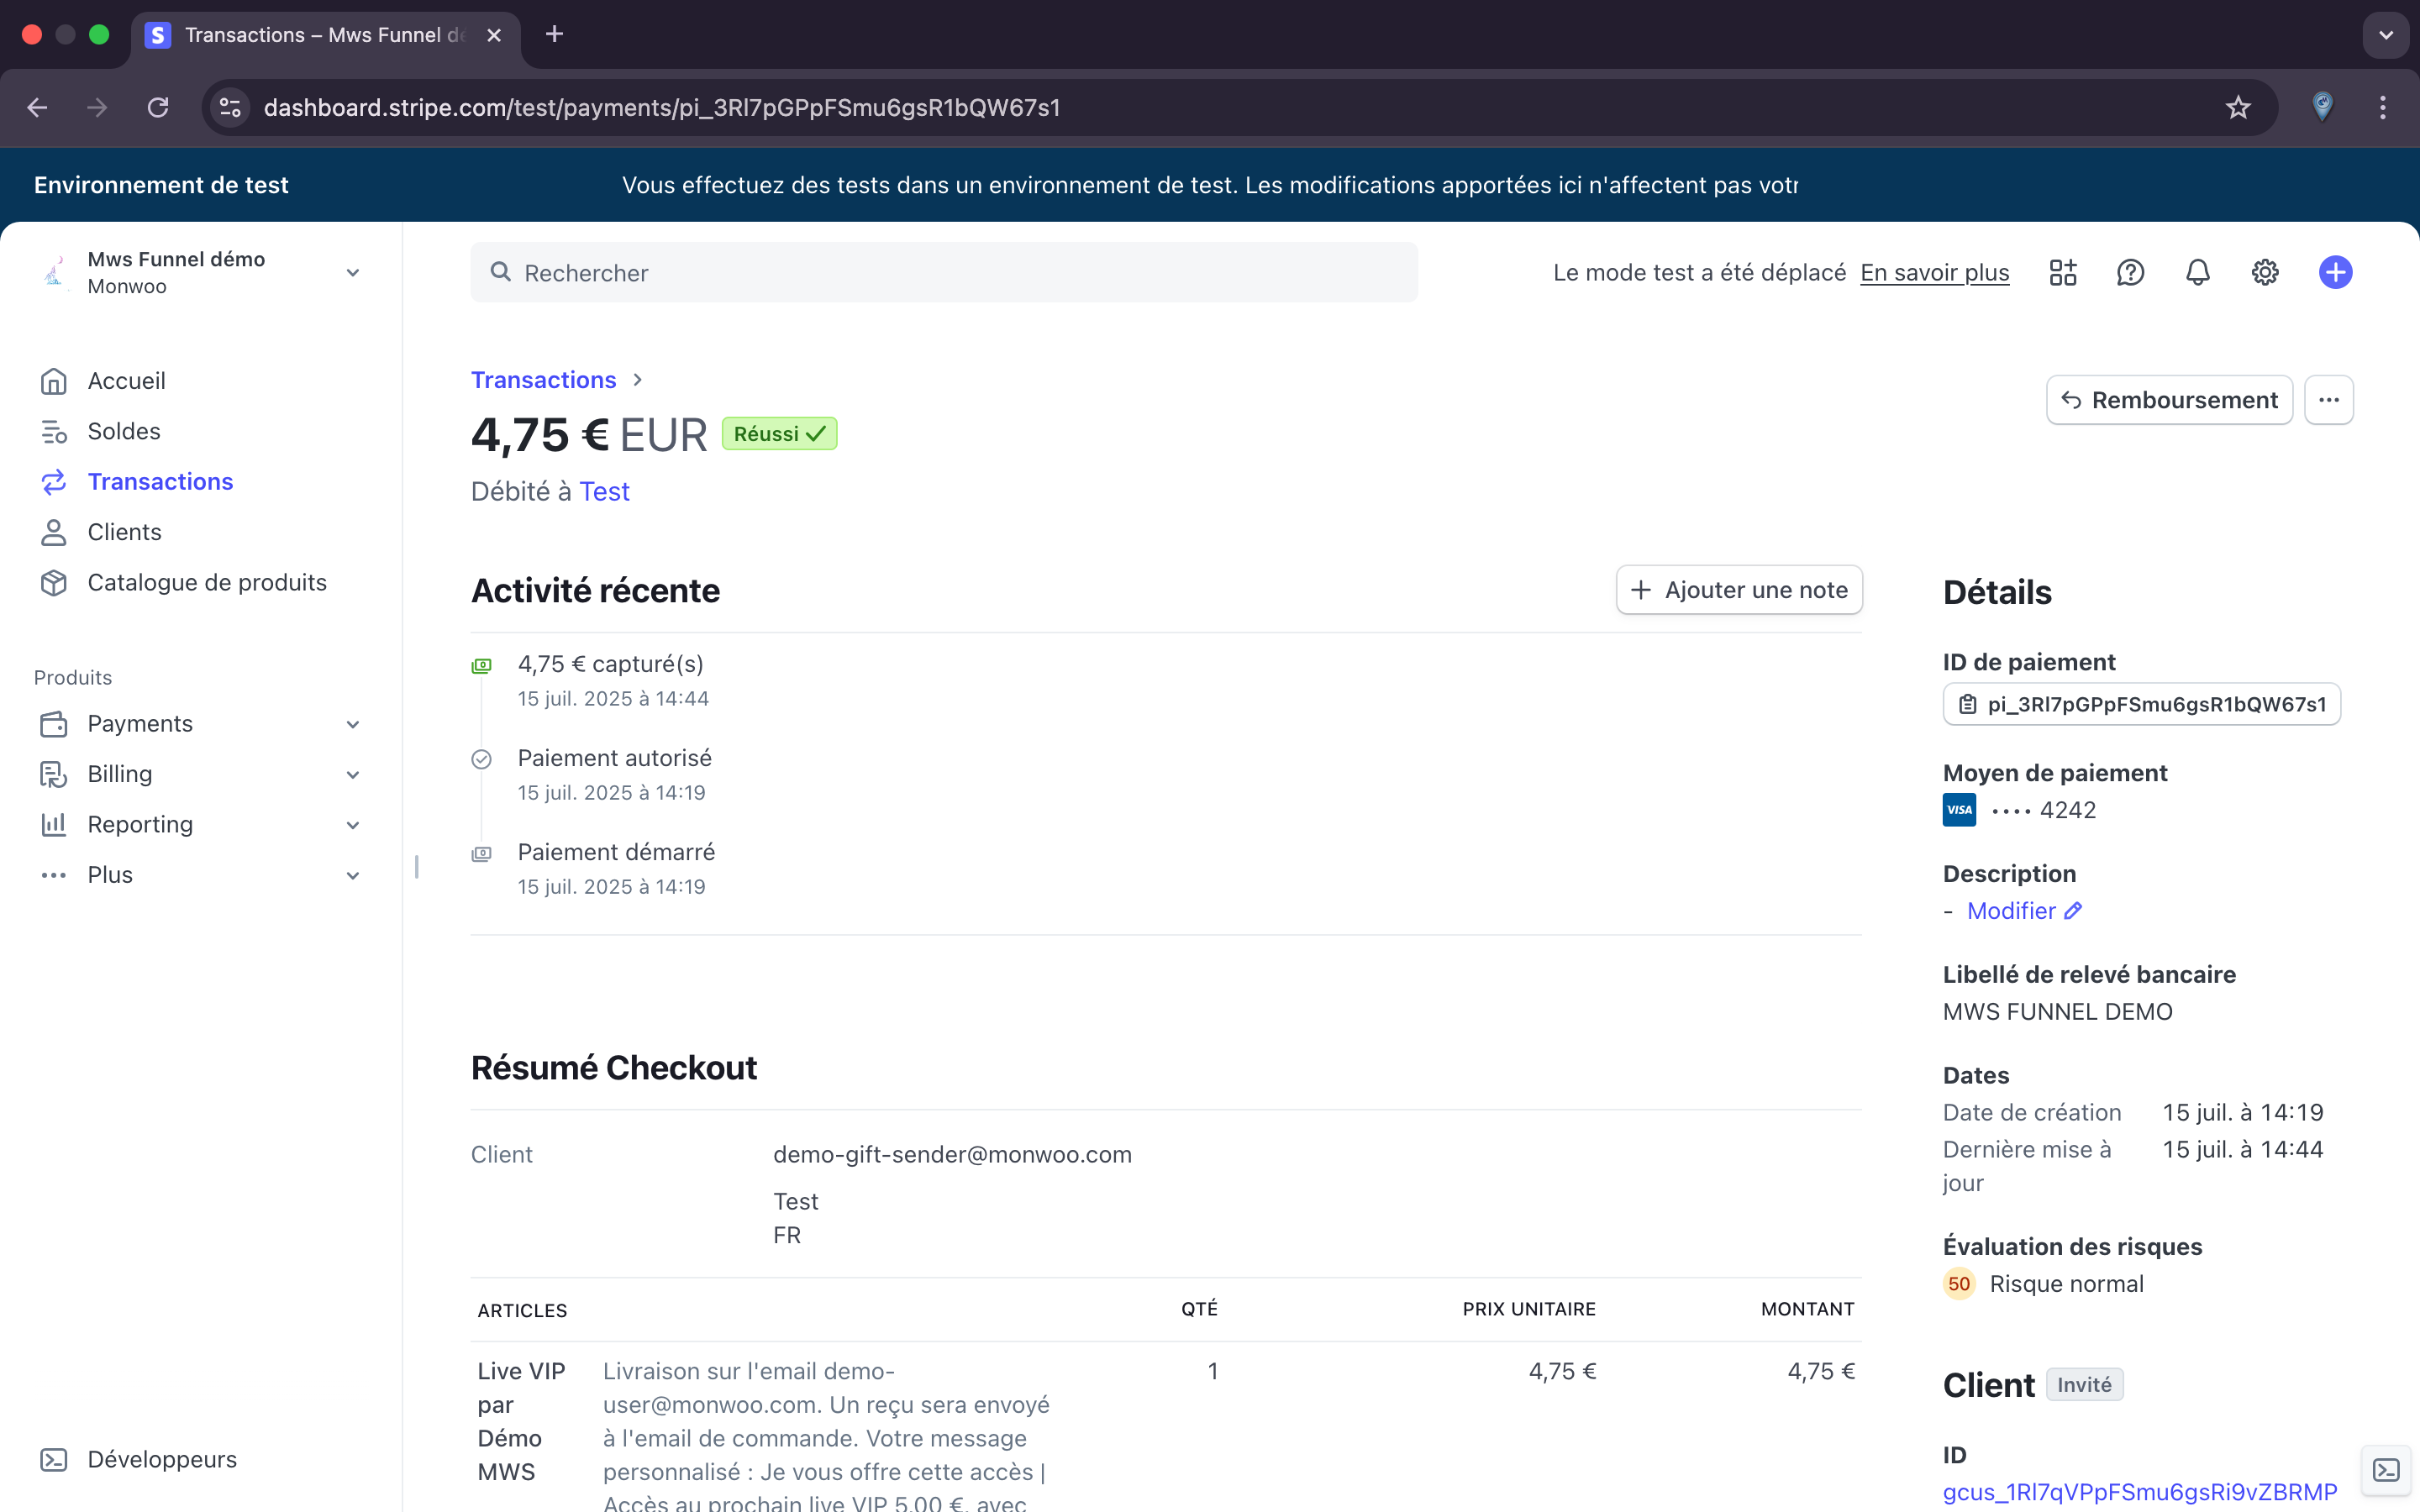Expand the Billing menu chevron

(x=352, y=774)
